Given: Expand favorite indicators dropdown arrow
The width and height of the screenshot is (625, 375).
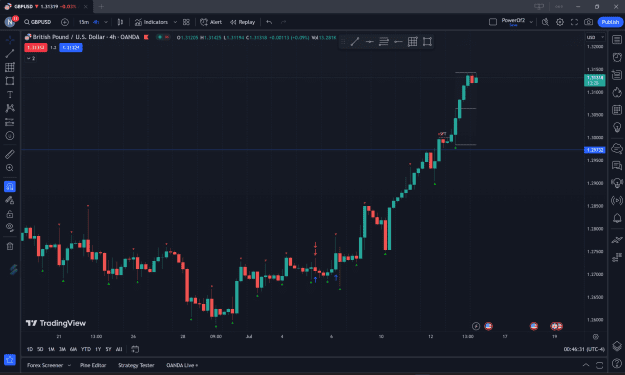Looking at the screenshot, I should pyautogui.click(x=175, y=22).
